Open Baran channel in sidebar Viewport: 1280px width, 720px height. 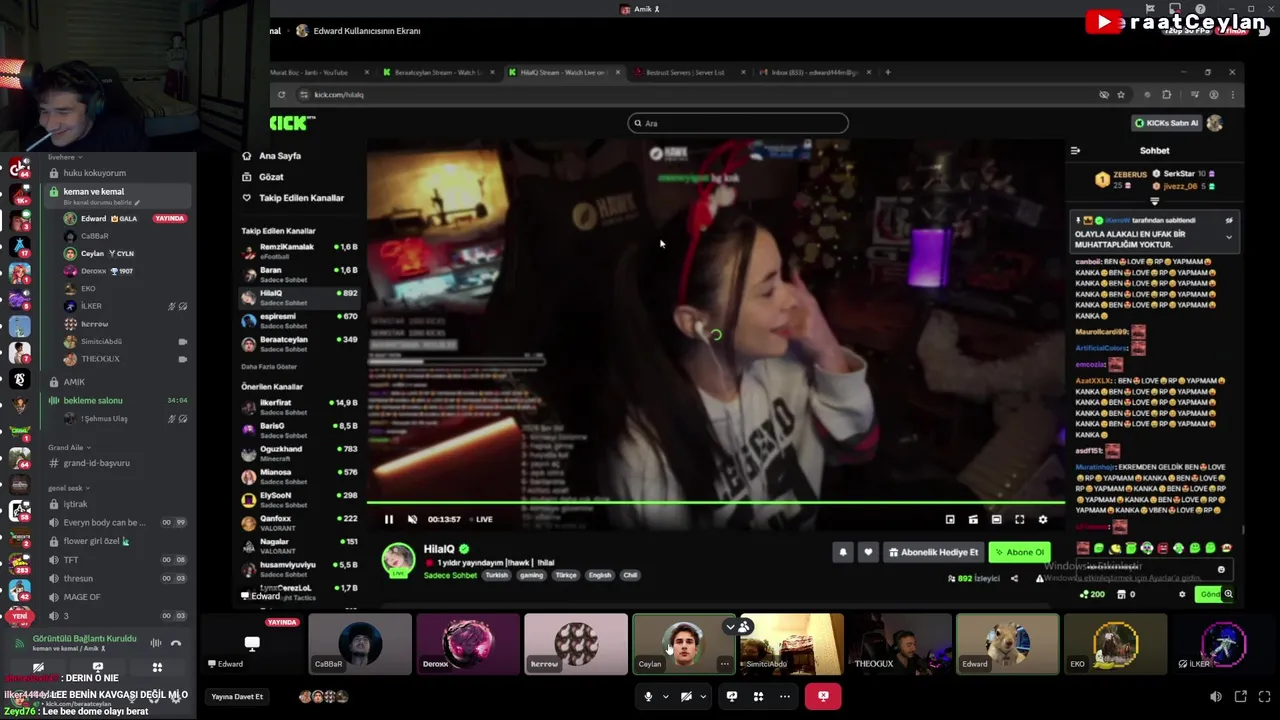299,273
